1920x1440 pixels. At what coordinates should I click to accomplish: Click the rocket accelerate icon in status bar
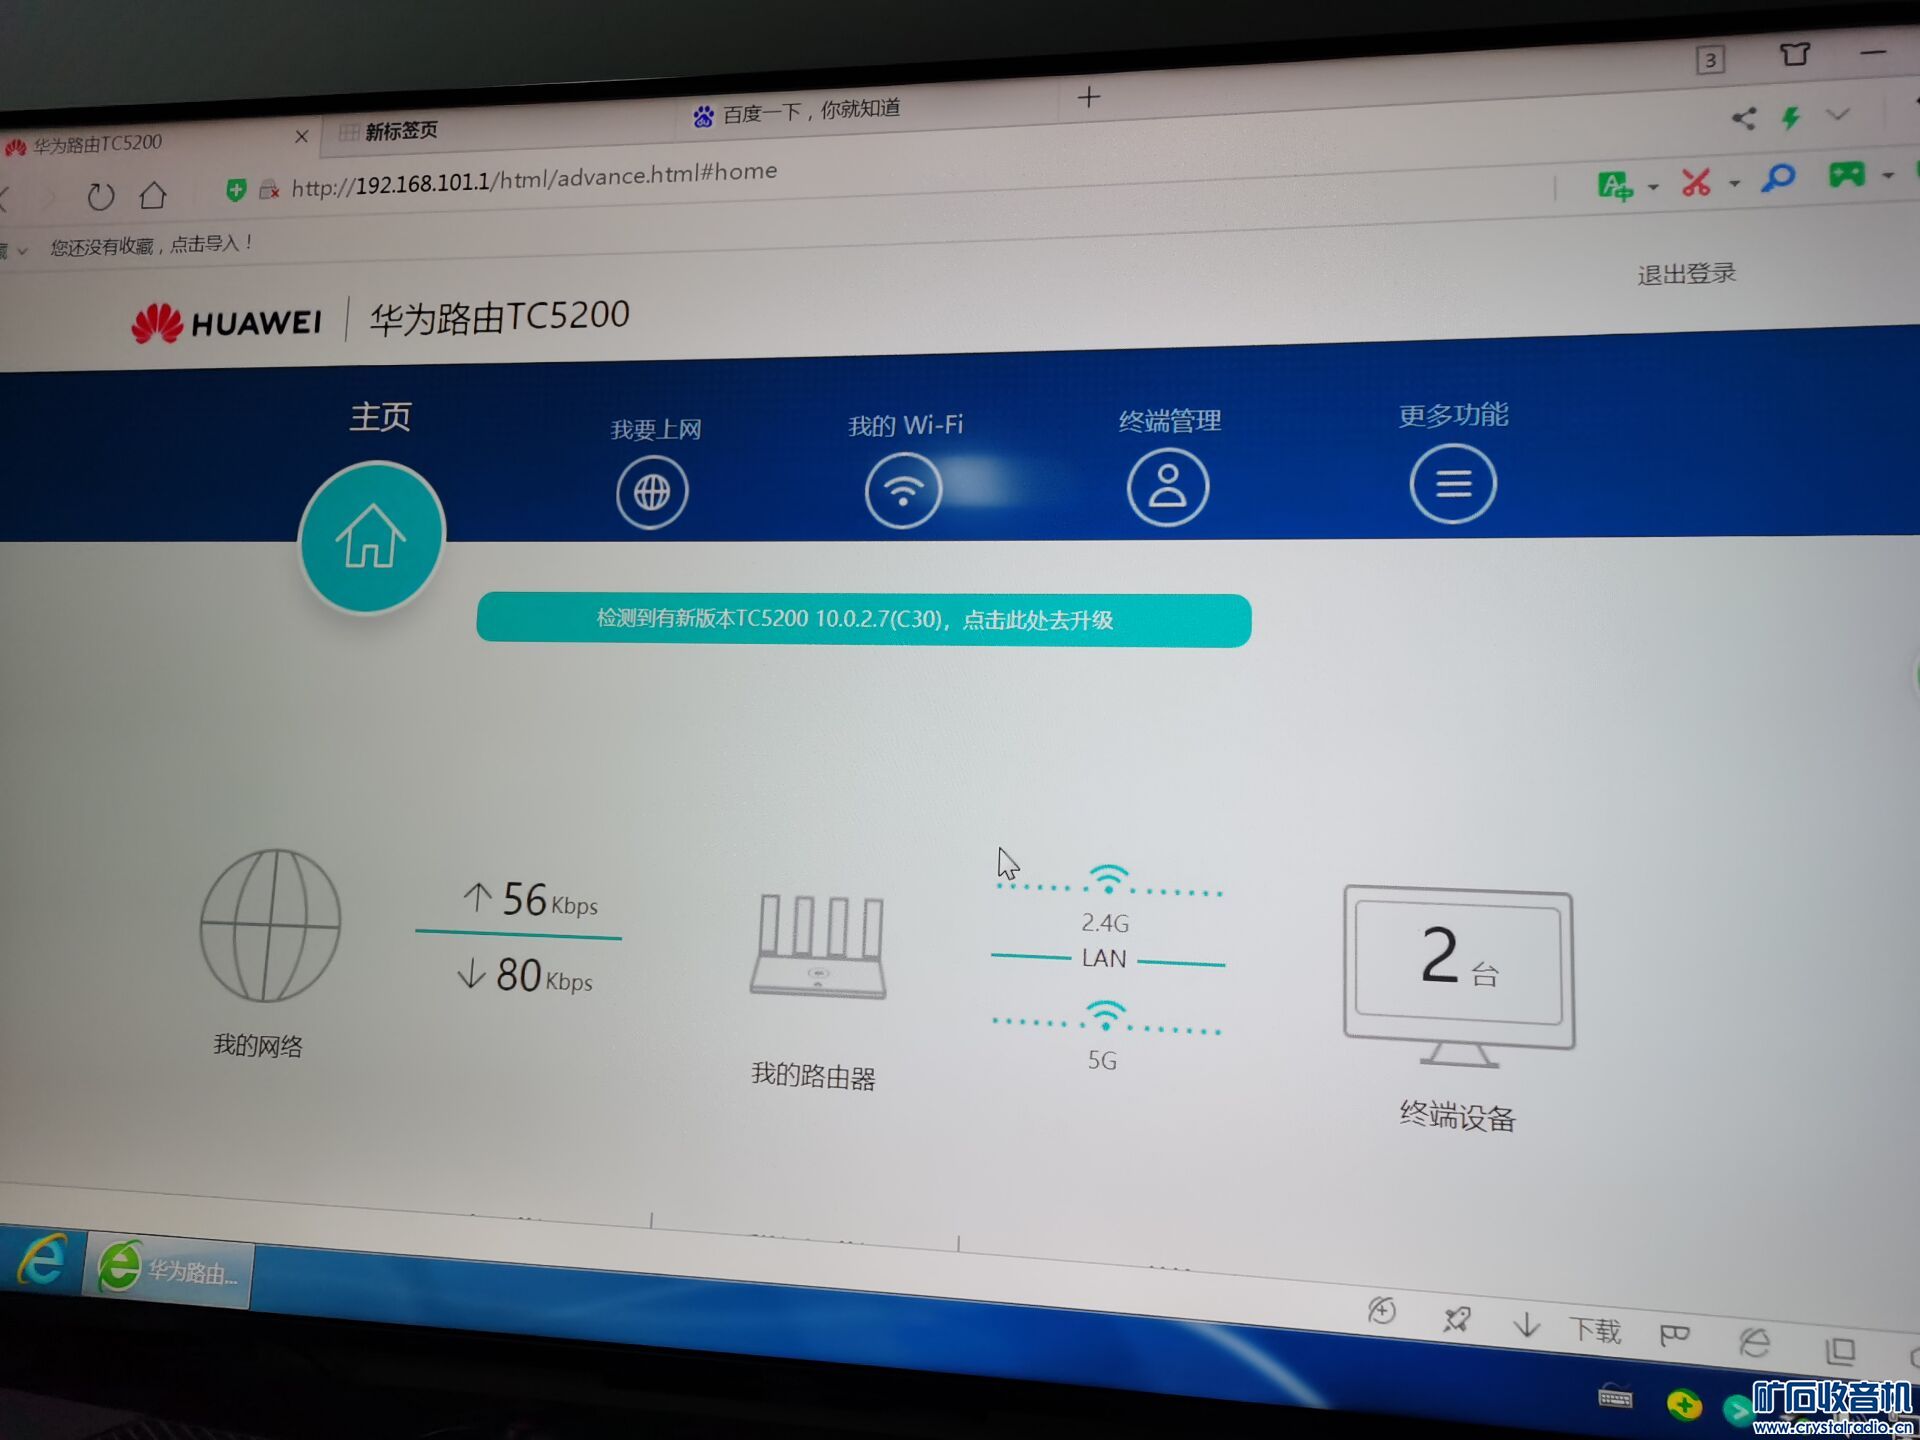[1457, 1320]
